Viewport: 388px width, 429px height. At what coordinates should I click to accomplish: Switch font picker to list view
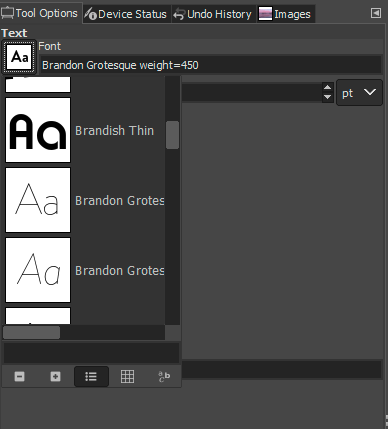coord(91,377)
